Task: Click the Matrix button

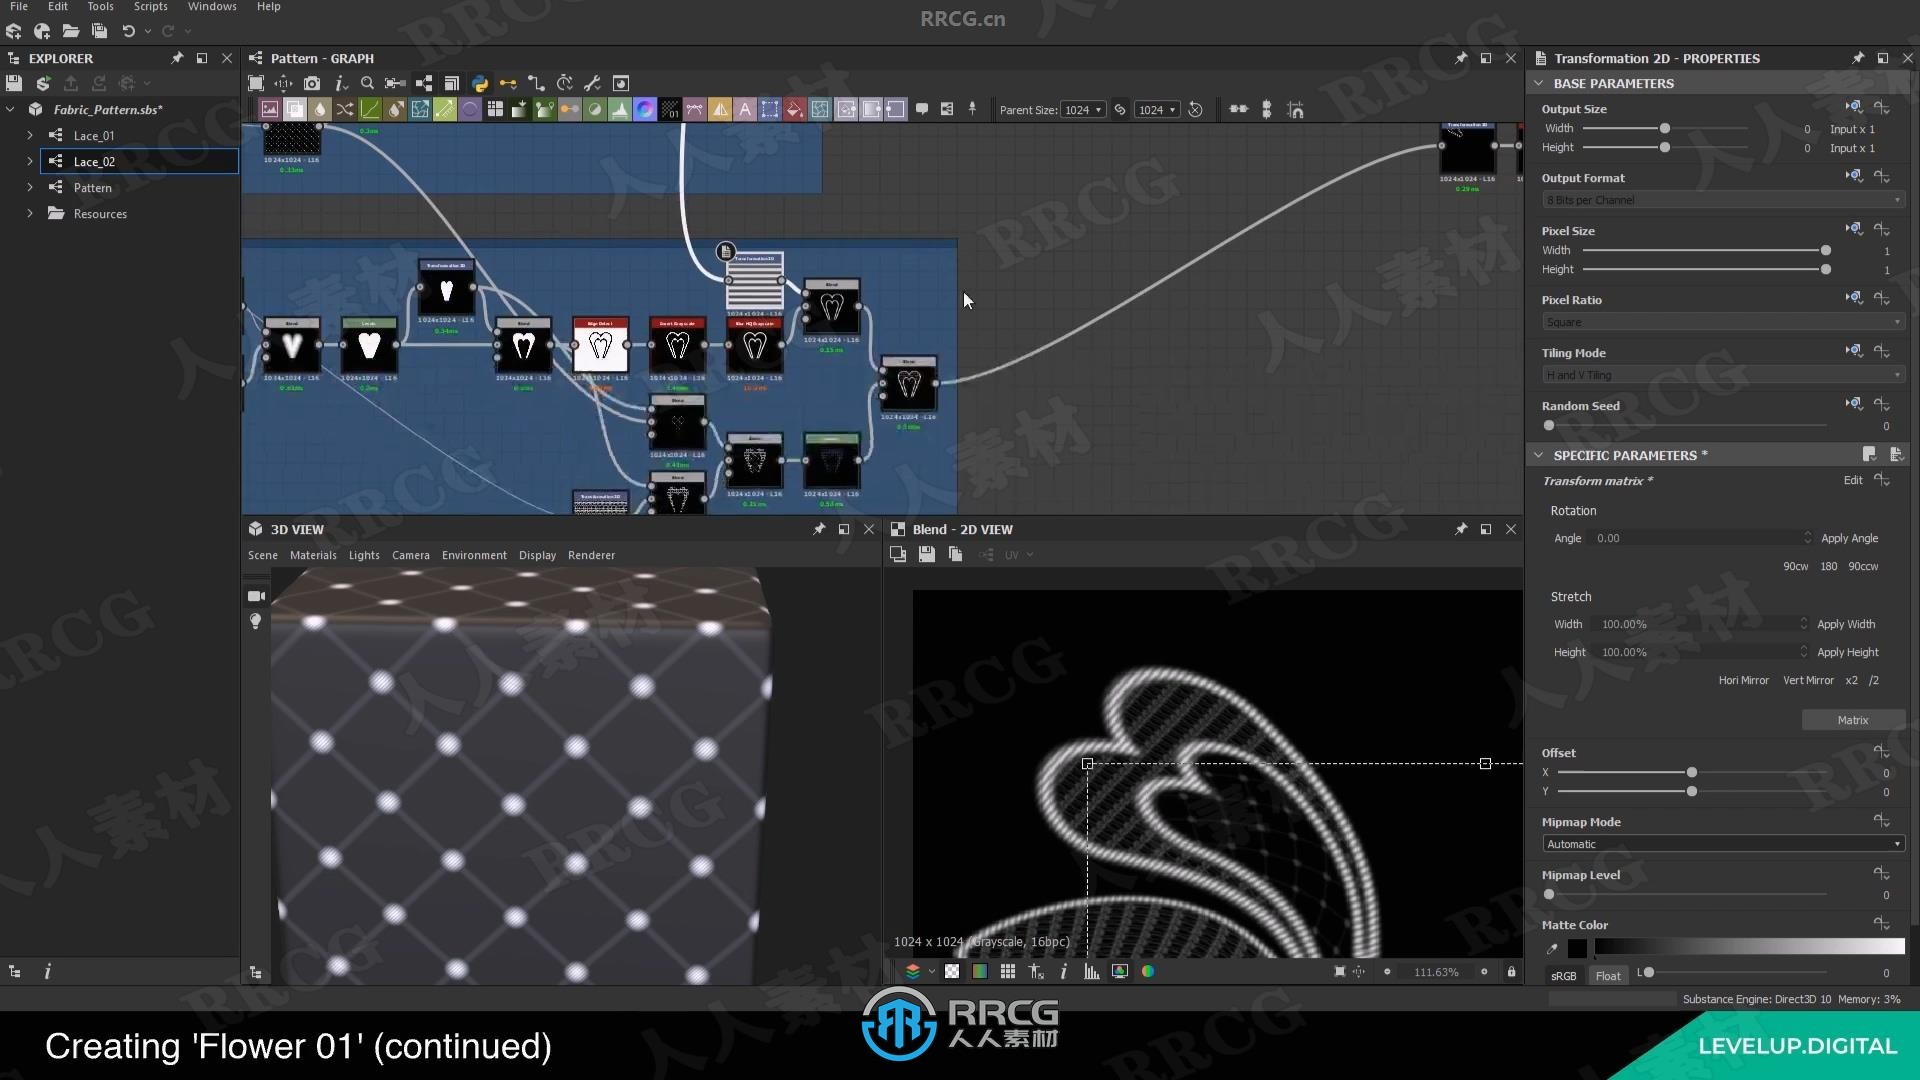Action: click(1852, 720)
